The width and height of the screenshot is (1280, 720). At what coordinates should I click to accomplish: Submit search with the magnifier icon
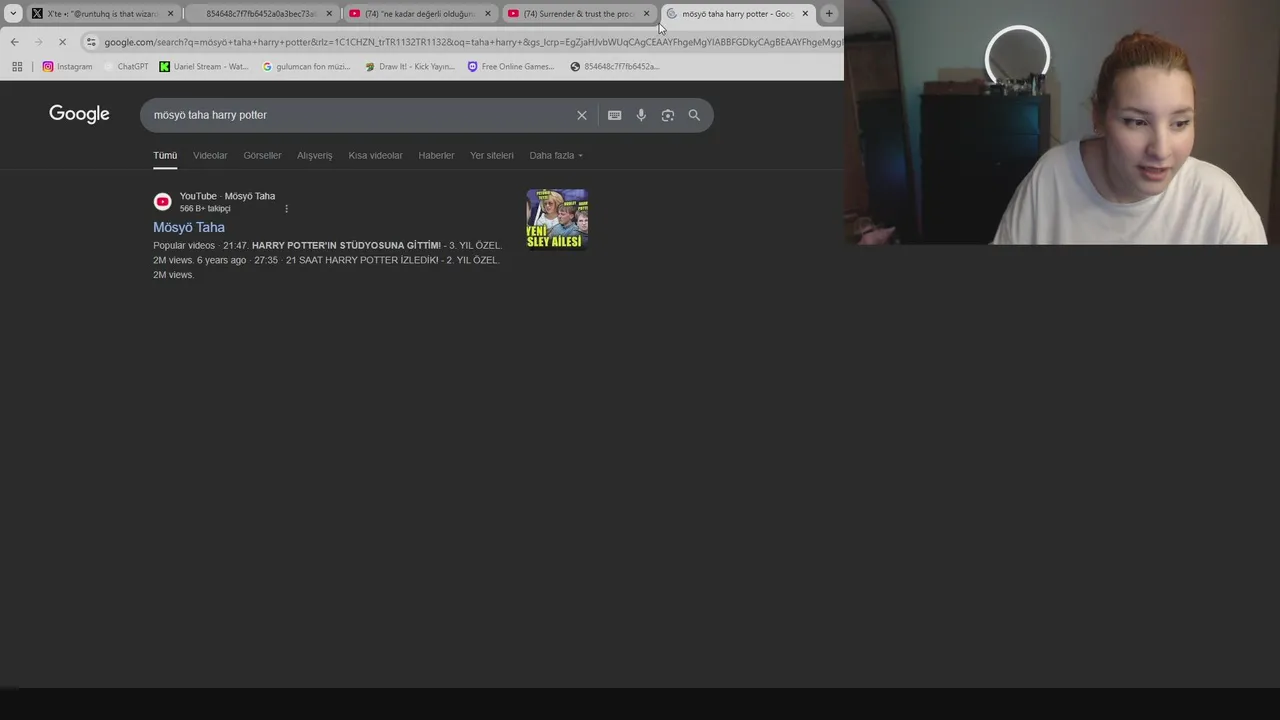pos(694,115)
